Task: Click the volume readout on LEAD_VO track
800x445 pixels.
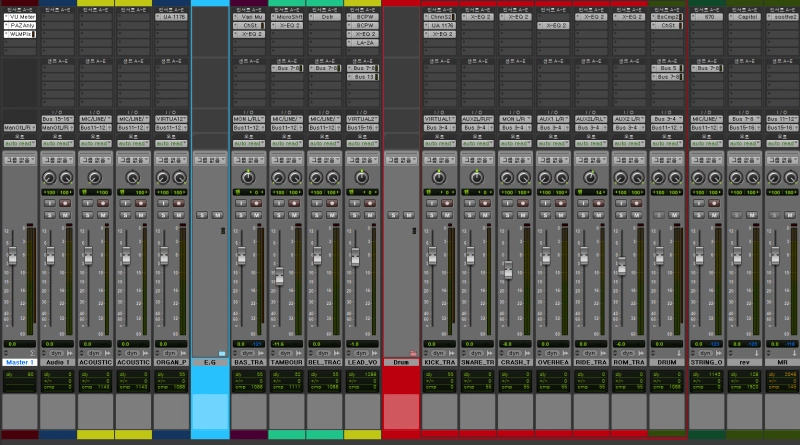Action: click(352, 343)
